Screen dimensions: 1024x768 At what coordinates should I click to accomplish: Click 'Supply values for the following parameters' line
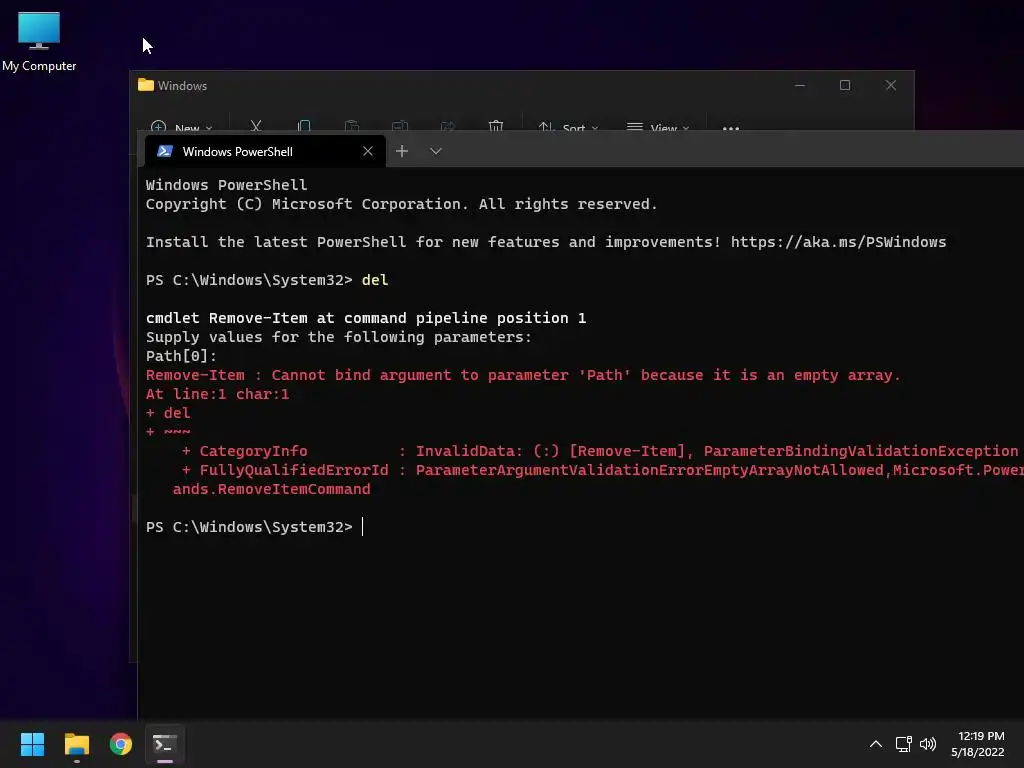tap(339, 337)
